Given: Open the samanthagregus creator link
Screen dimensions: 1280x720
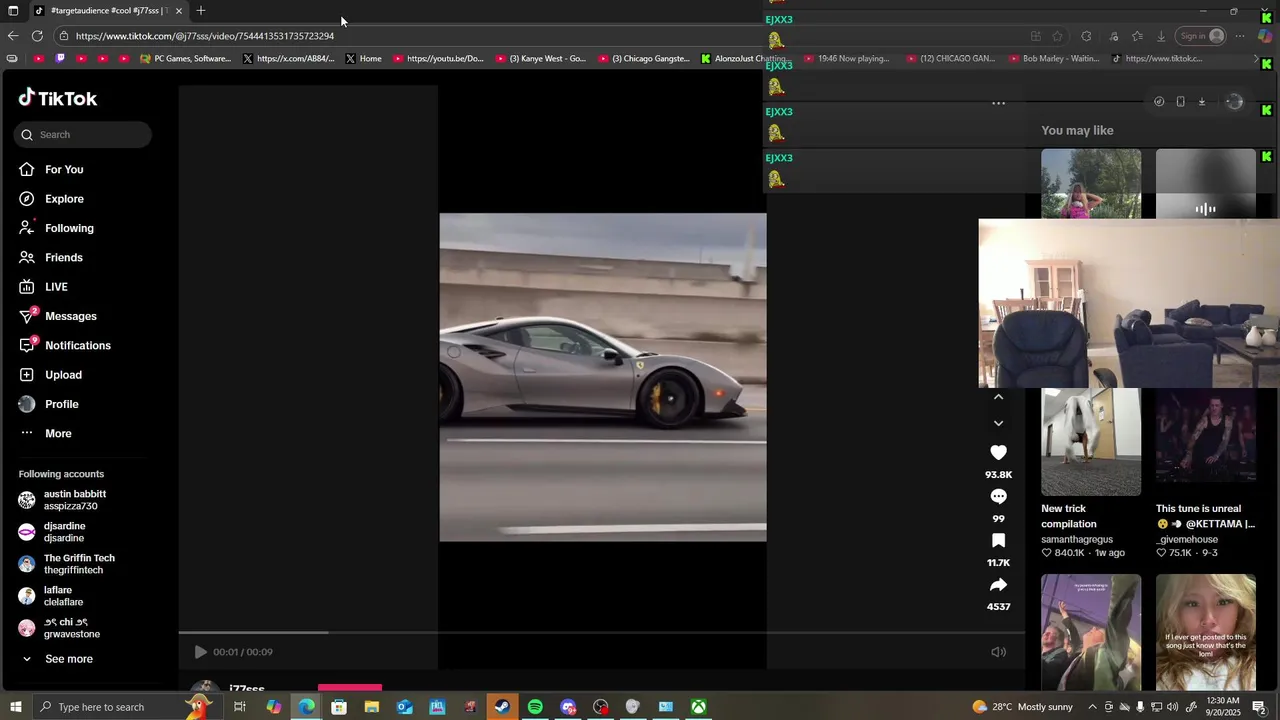Looking at the screenshot, I should (x=1077, y=540).
